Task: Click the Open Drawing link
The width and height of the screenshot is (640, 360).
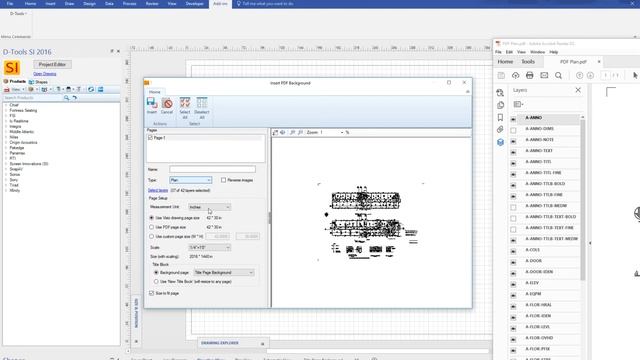Action: pos(44,74)
